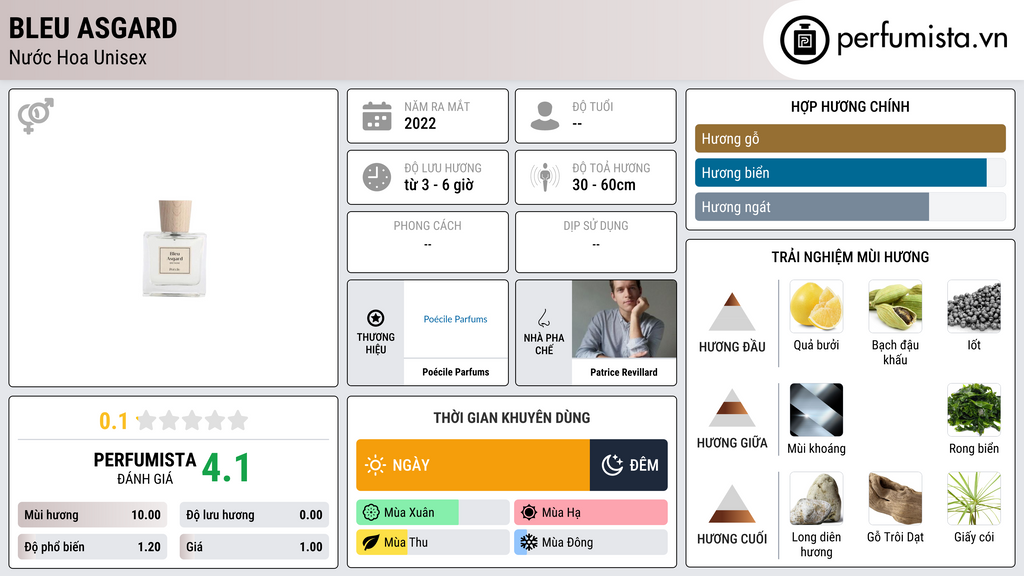1024x576 pixels.
Task: Click the Độ lưu hương 0.00 score bar
Action: coord(254,515)
